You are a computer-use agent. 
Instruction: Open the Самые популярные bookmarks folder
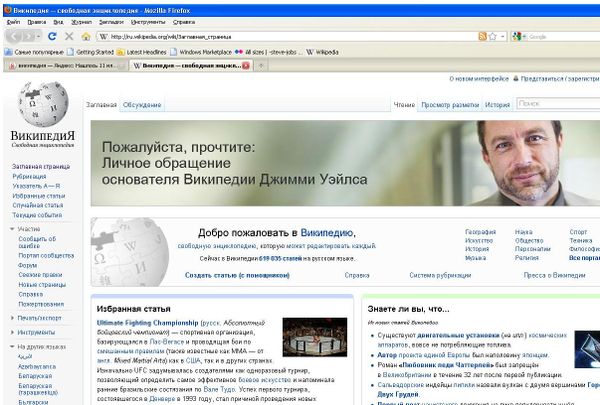click(34, 52)
